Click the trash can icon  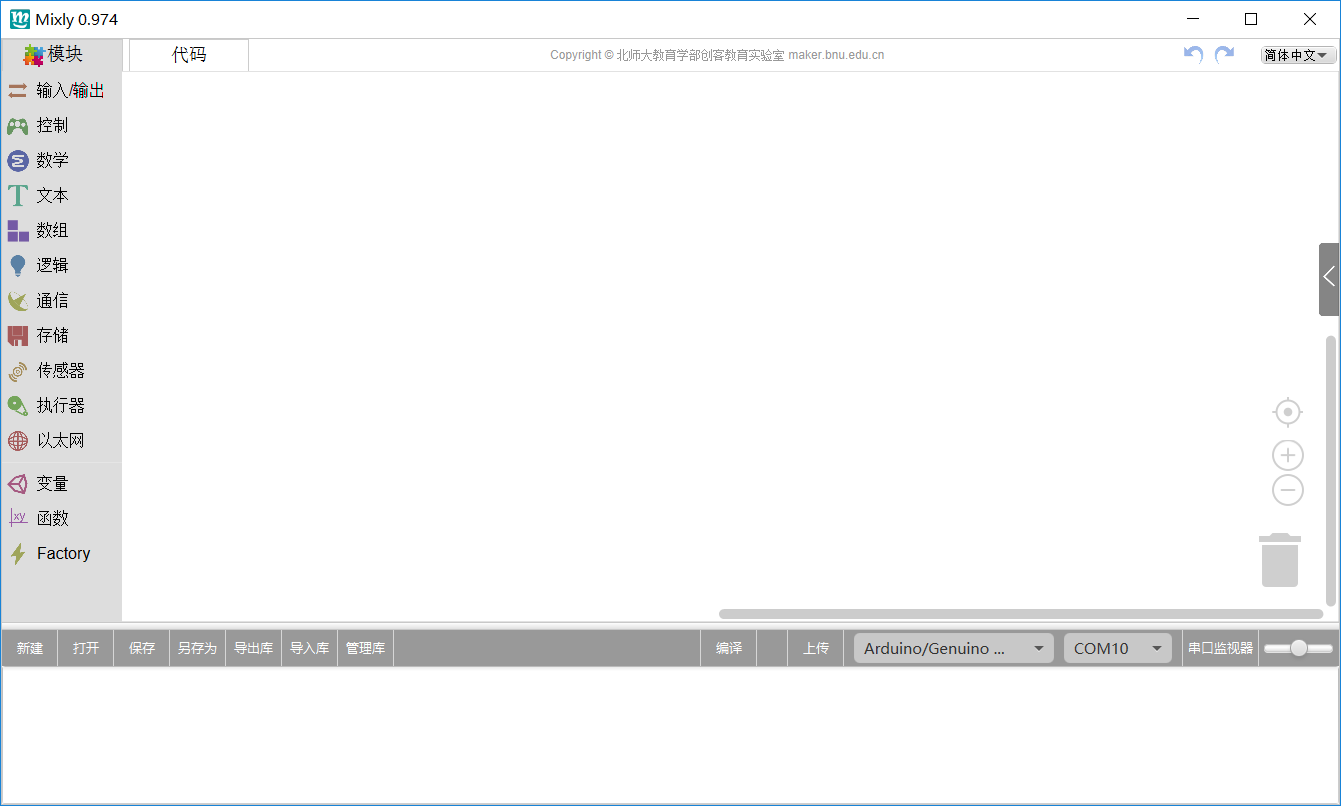(x=1280, y=560)
